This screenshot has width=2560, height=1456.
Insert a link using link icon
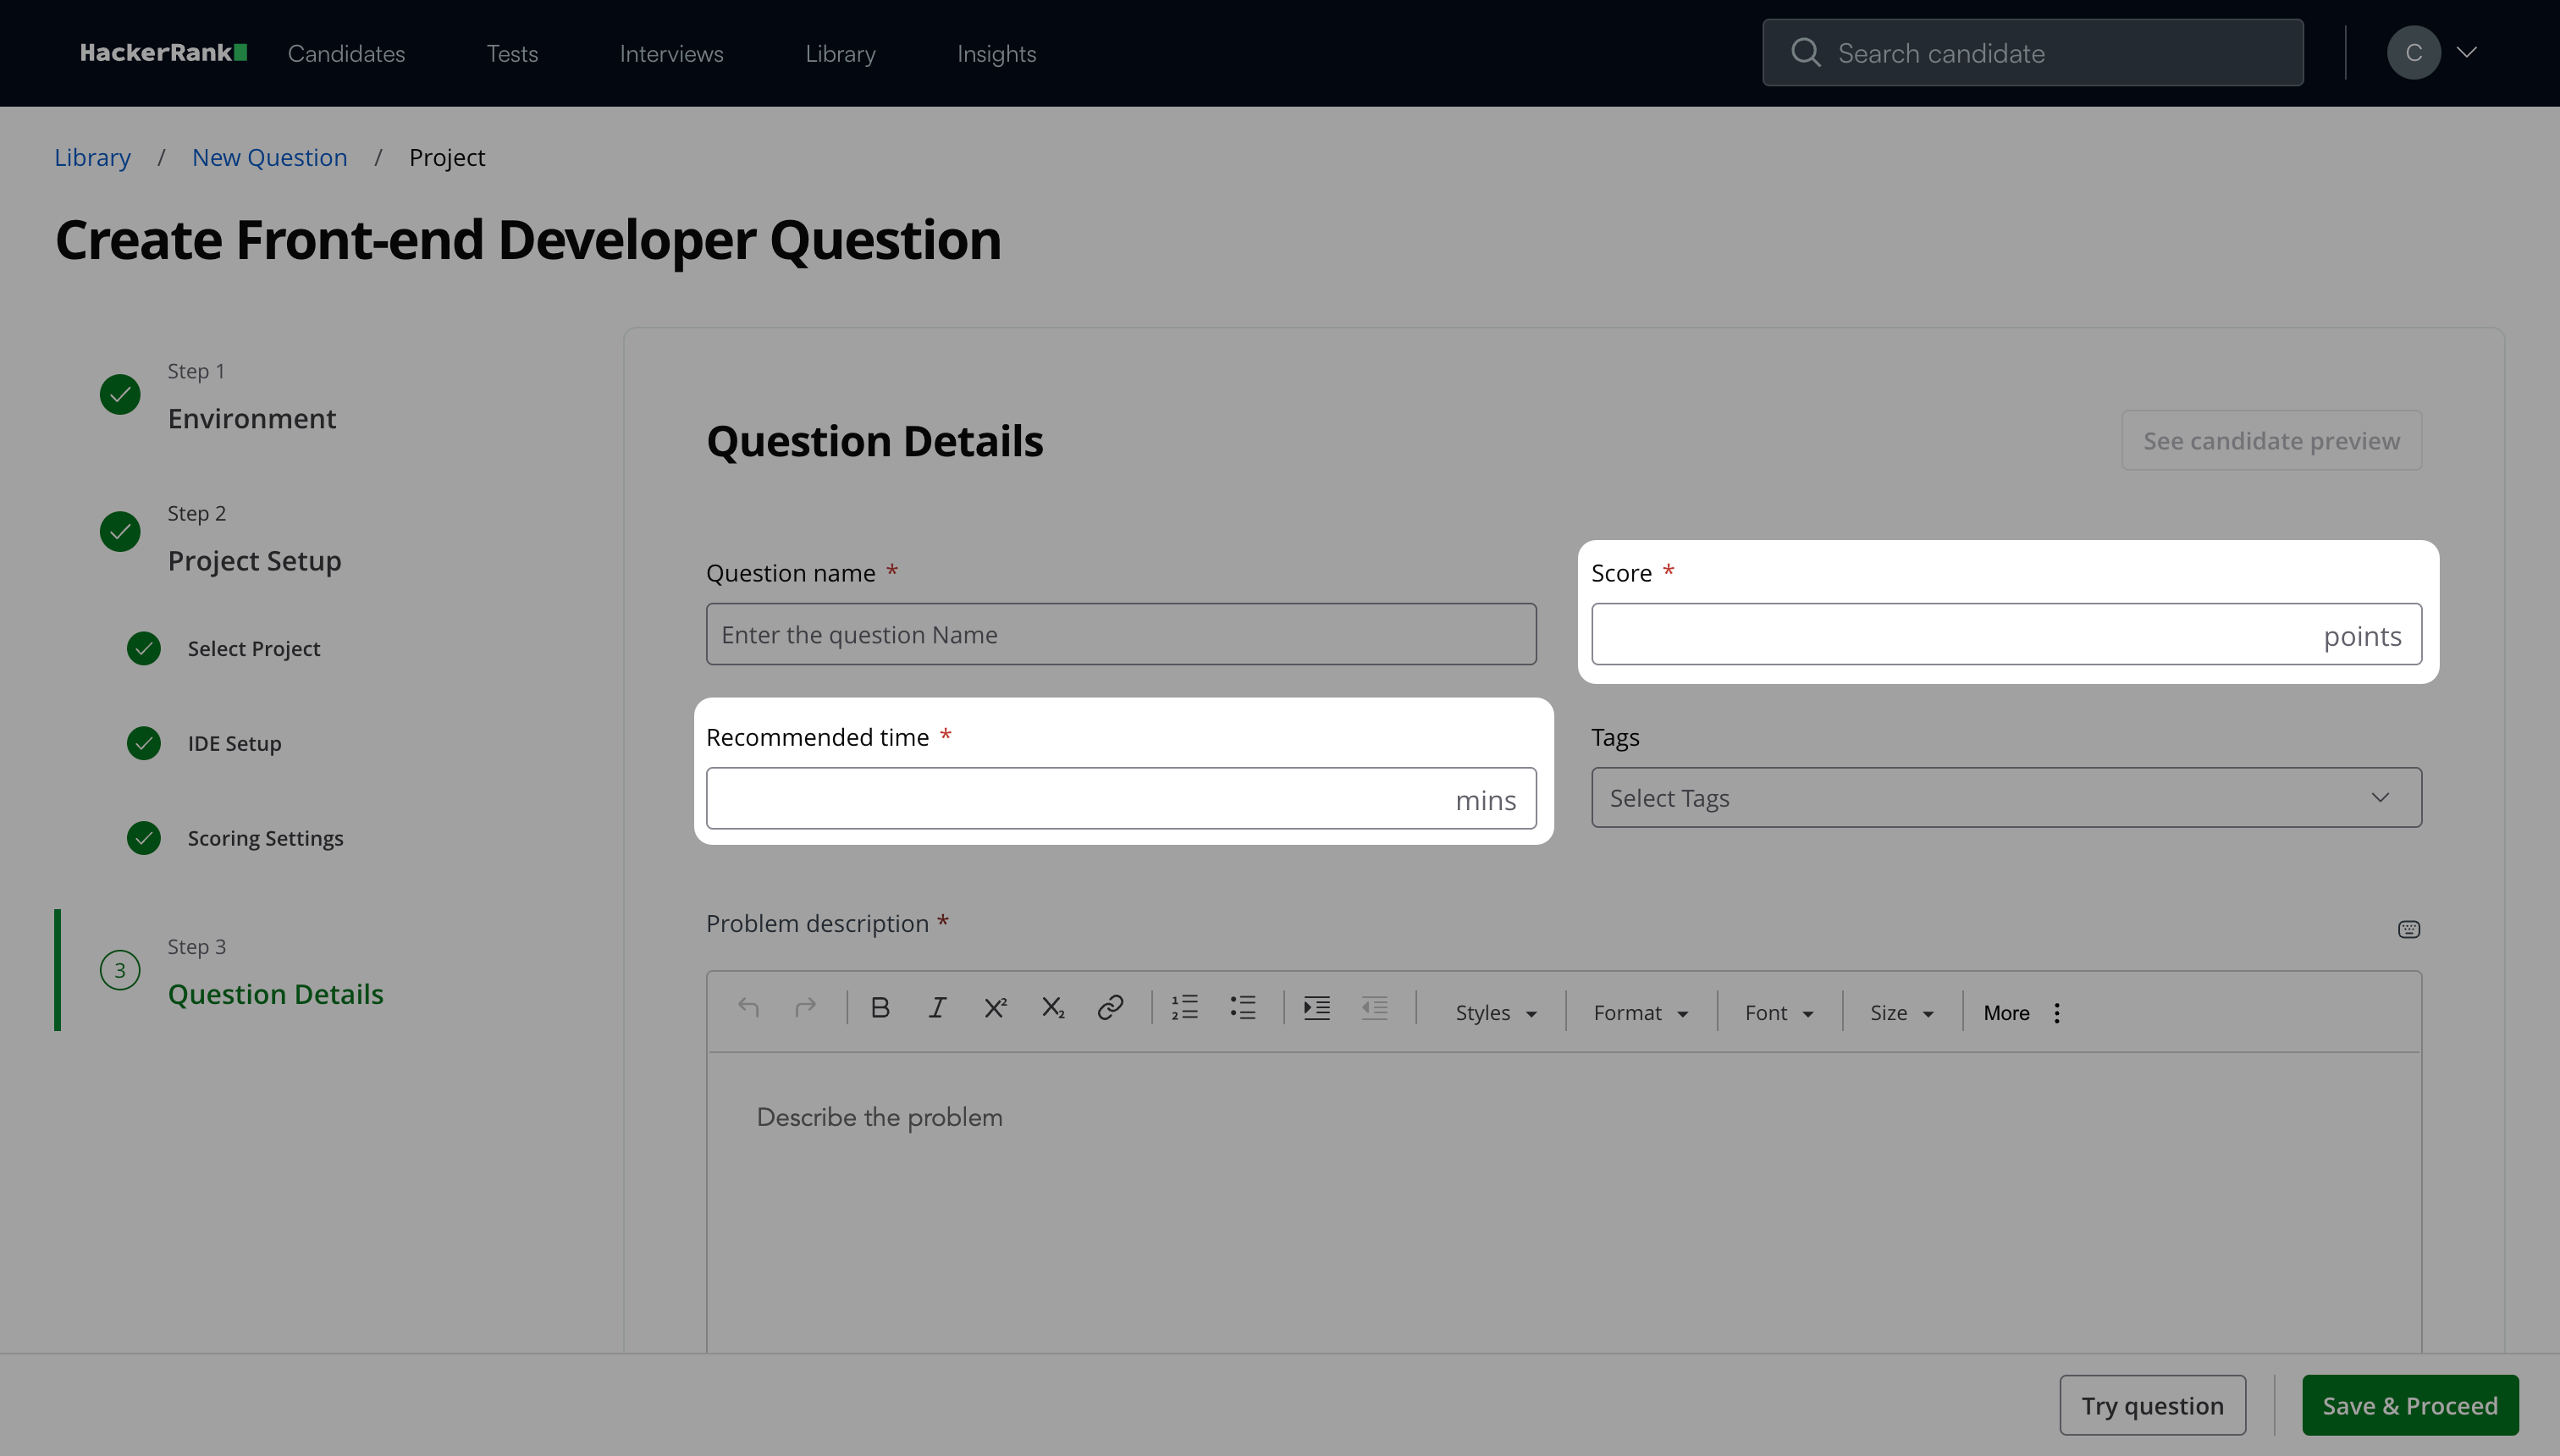click(x=1110, y=1008)
